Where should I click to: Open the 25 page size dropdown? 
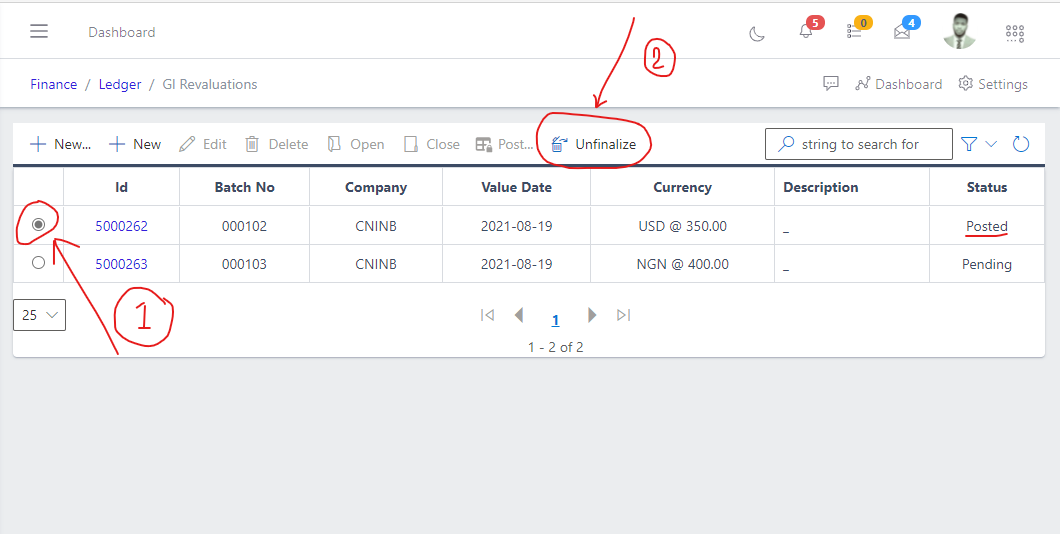tap(39, 315)
